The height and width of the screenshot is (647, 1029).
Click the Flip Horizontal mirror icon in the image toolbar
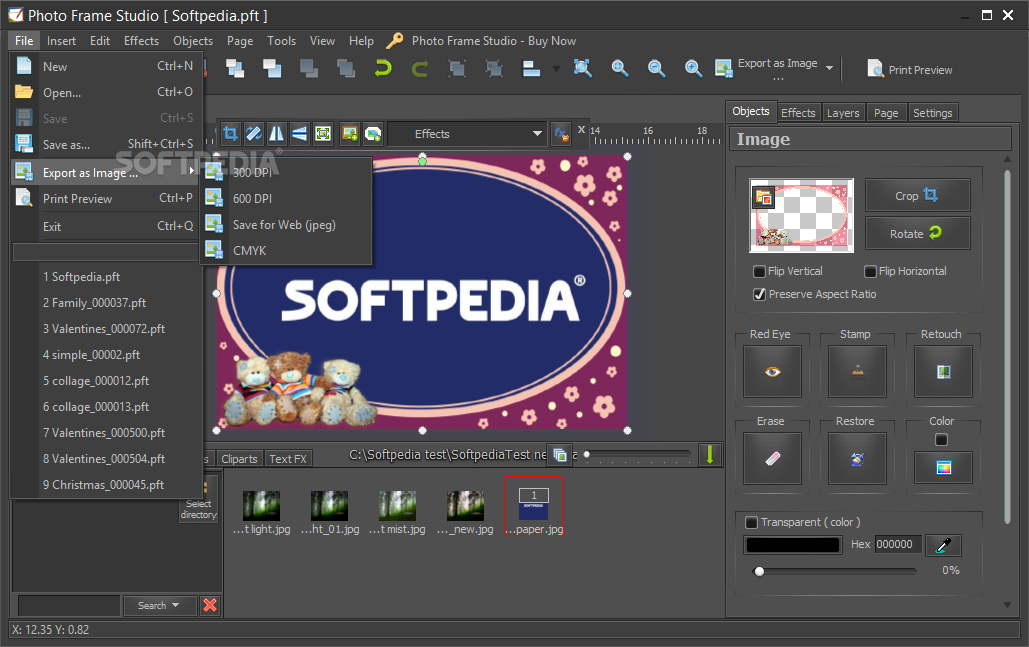pyautogui.click(x=276, y=134)
